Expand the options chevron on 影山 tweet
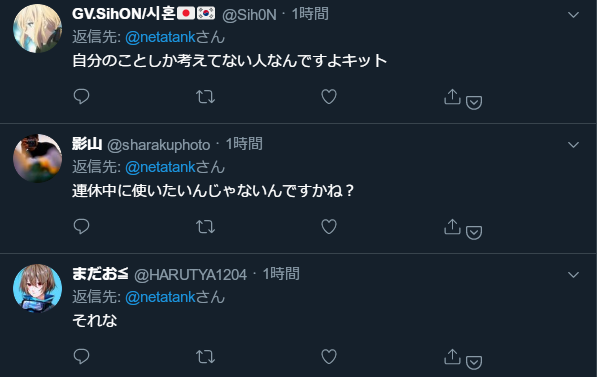Image resolution: width=597 pixels, height=377 pixels. [x=573, y=145]
